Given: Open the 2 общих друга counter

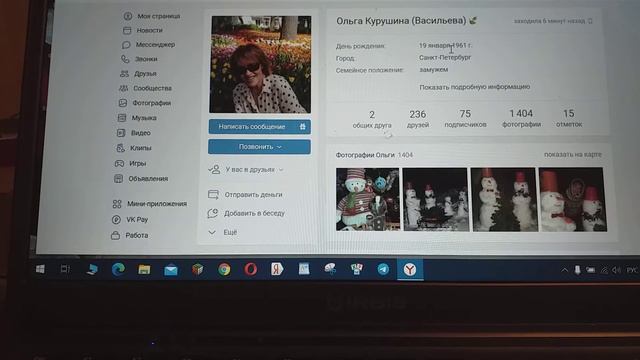Looking at the screenshot, I should (x=372, y=119).
